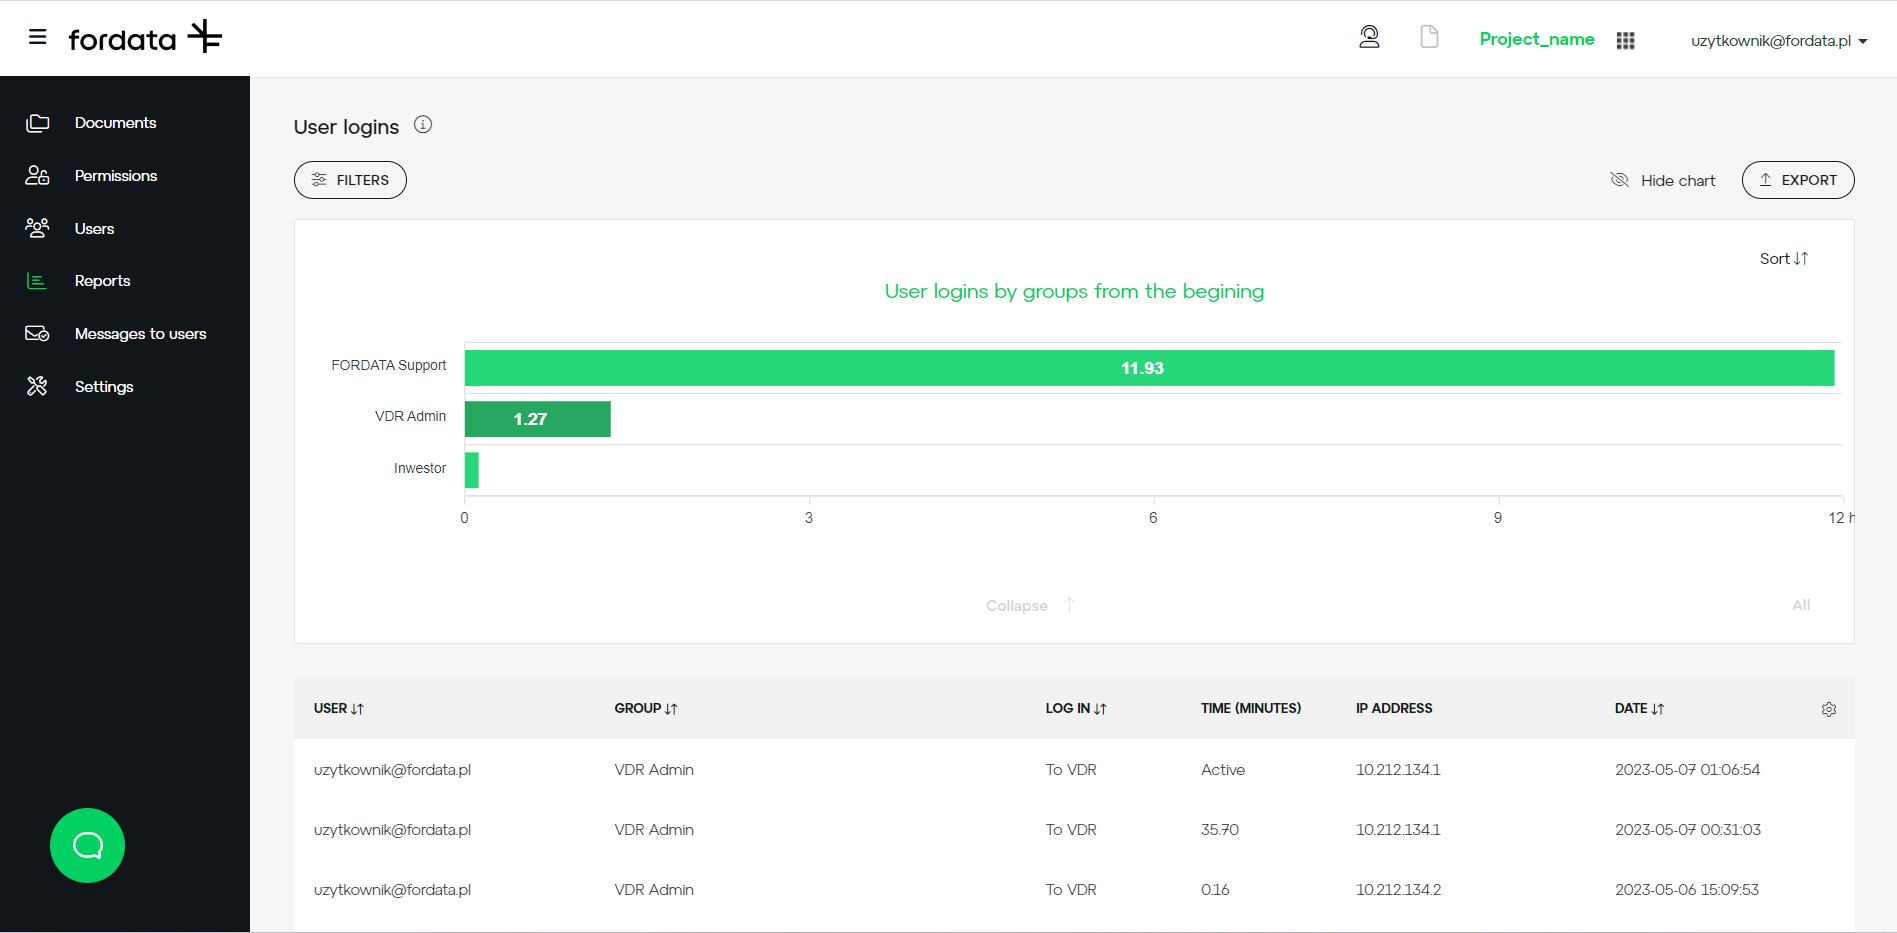Open the hamburger menu next to fordata logo
Viewport: 1897px width, 933px height.
tap(37, 37)
